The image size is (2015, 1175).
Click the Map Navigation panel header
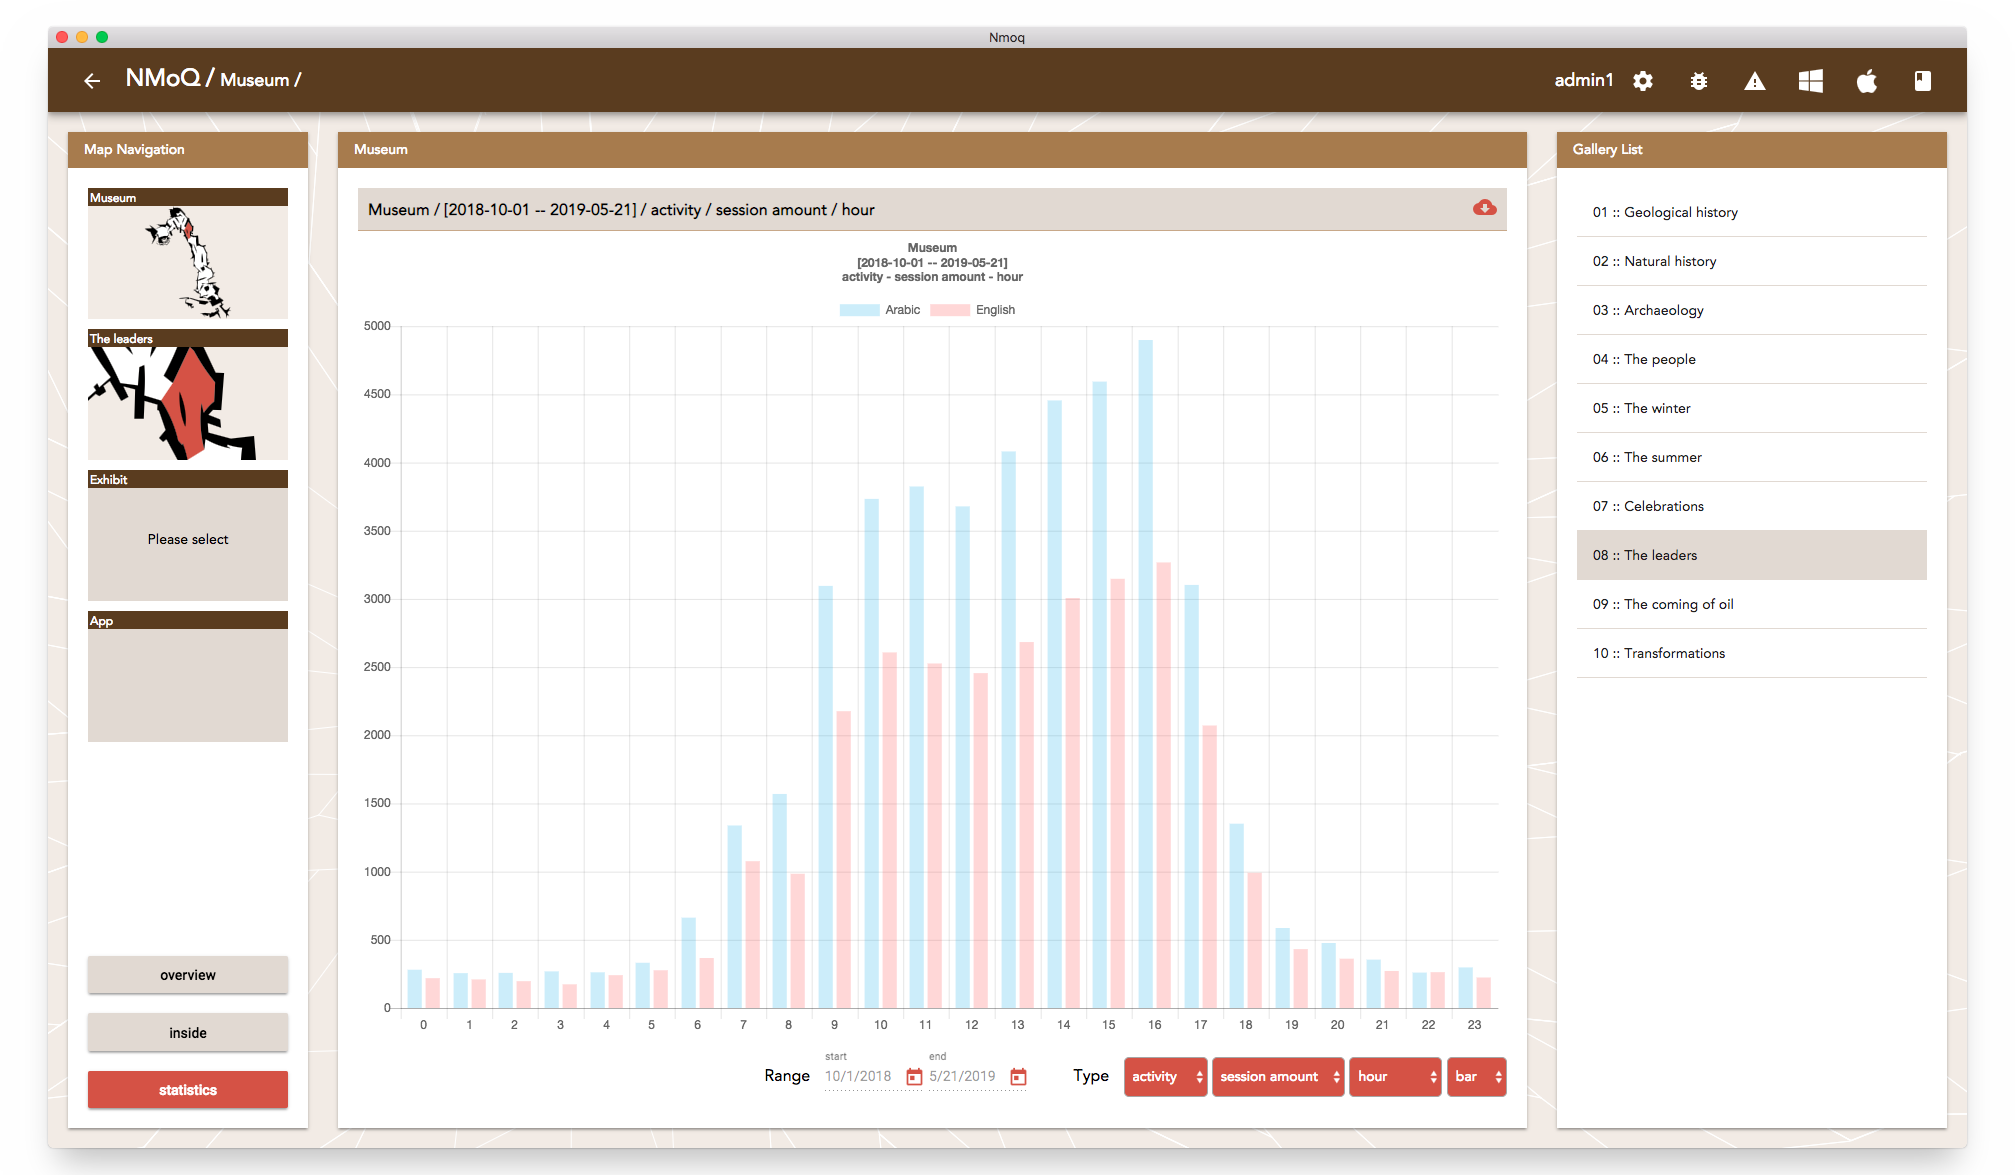pyautogui.click(x=188, y=150)
